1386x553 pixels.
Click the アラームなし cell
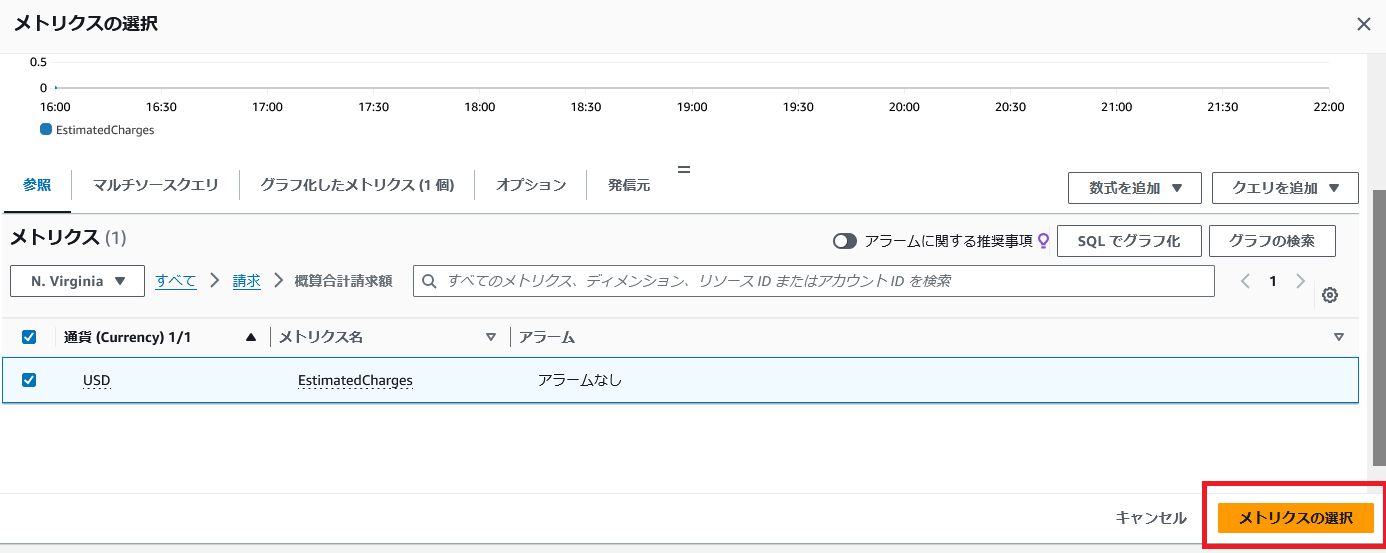coord(580,381)
